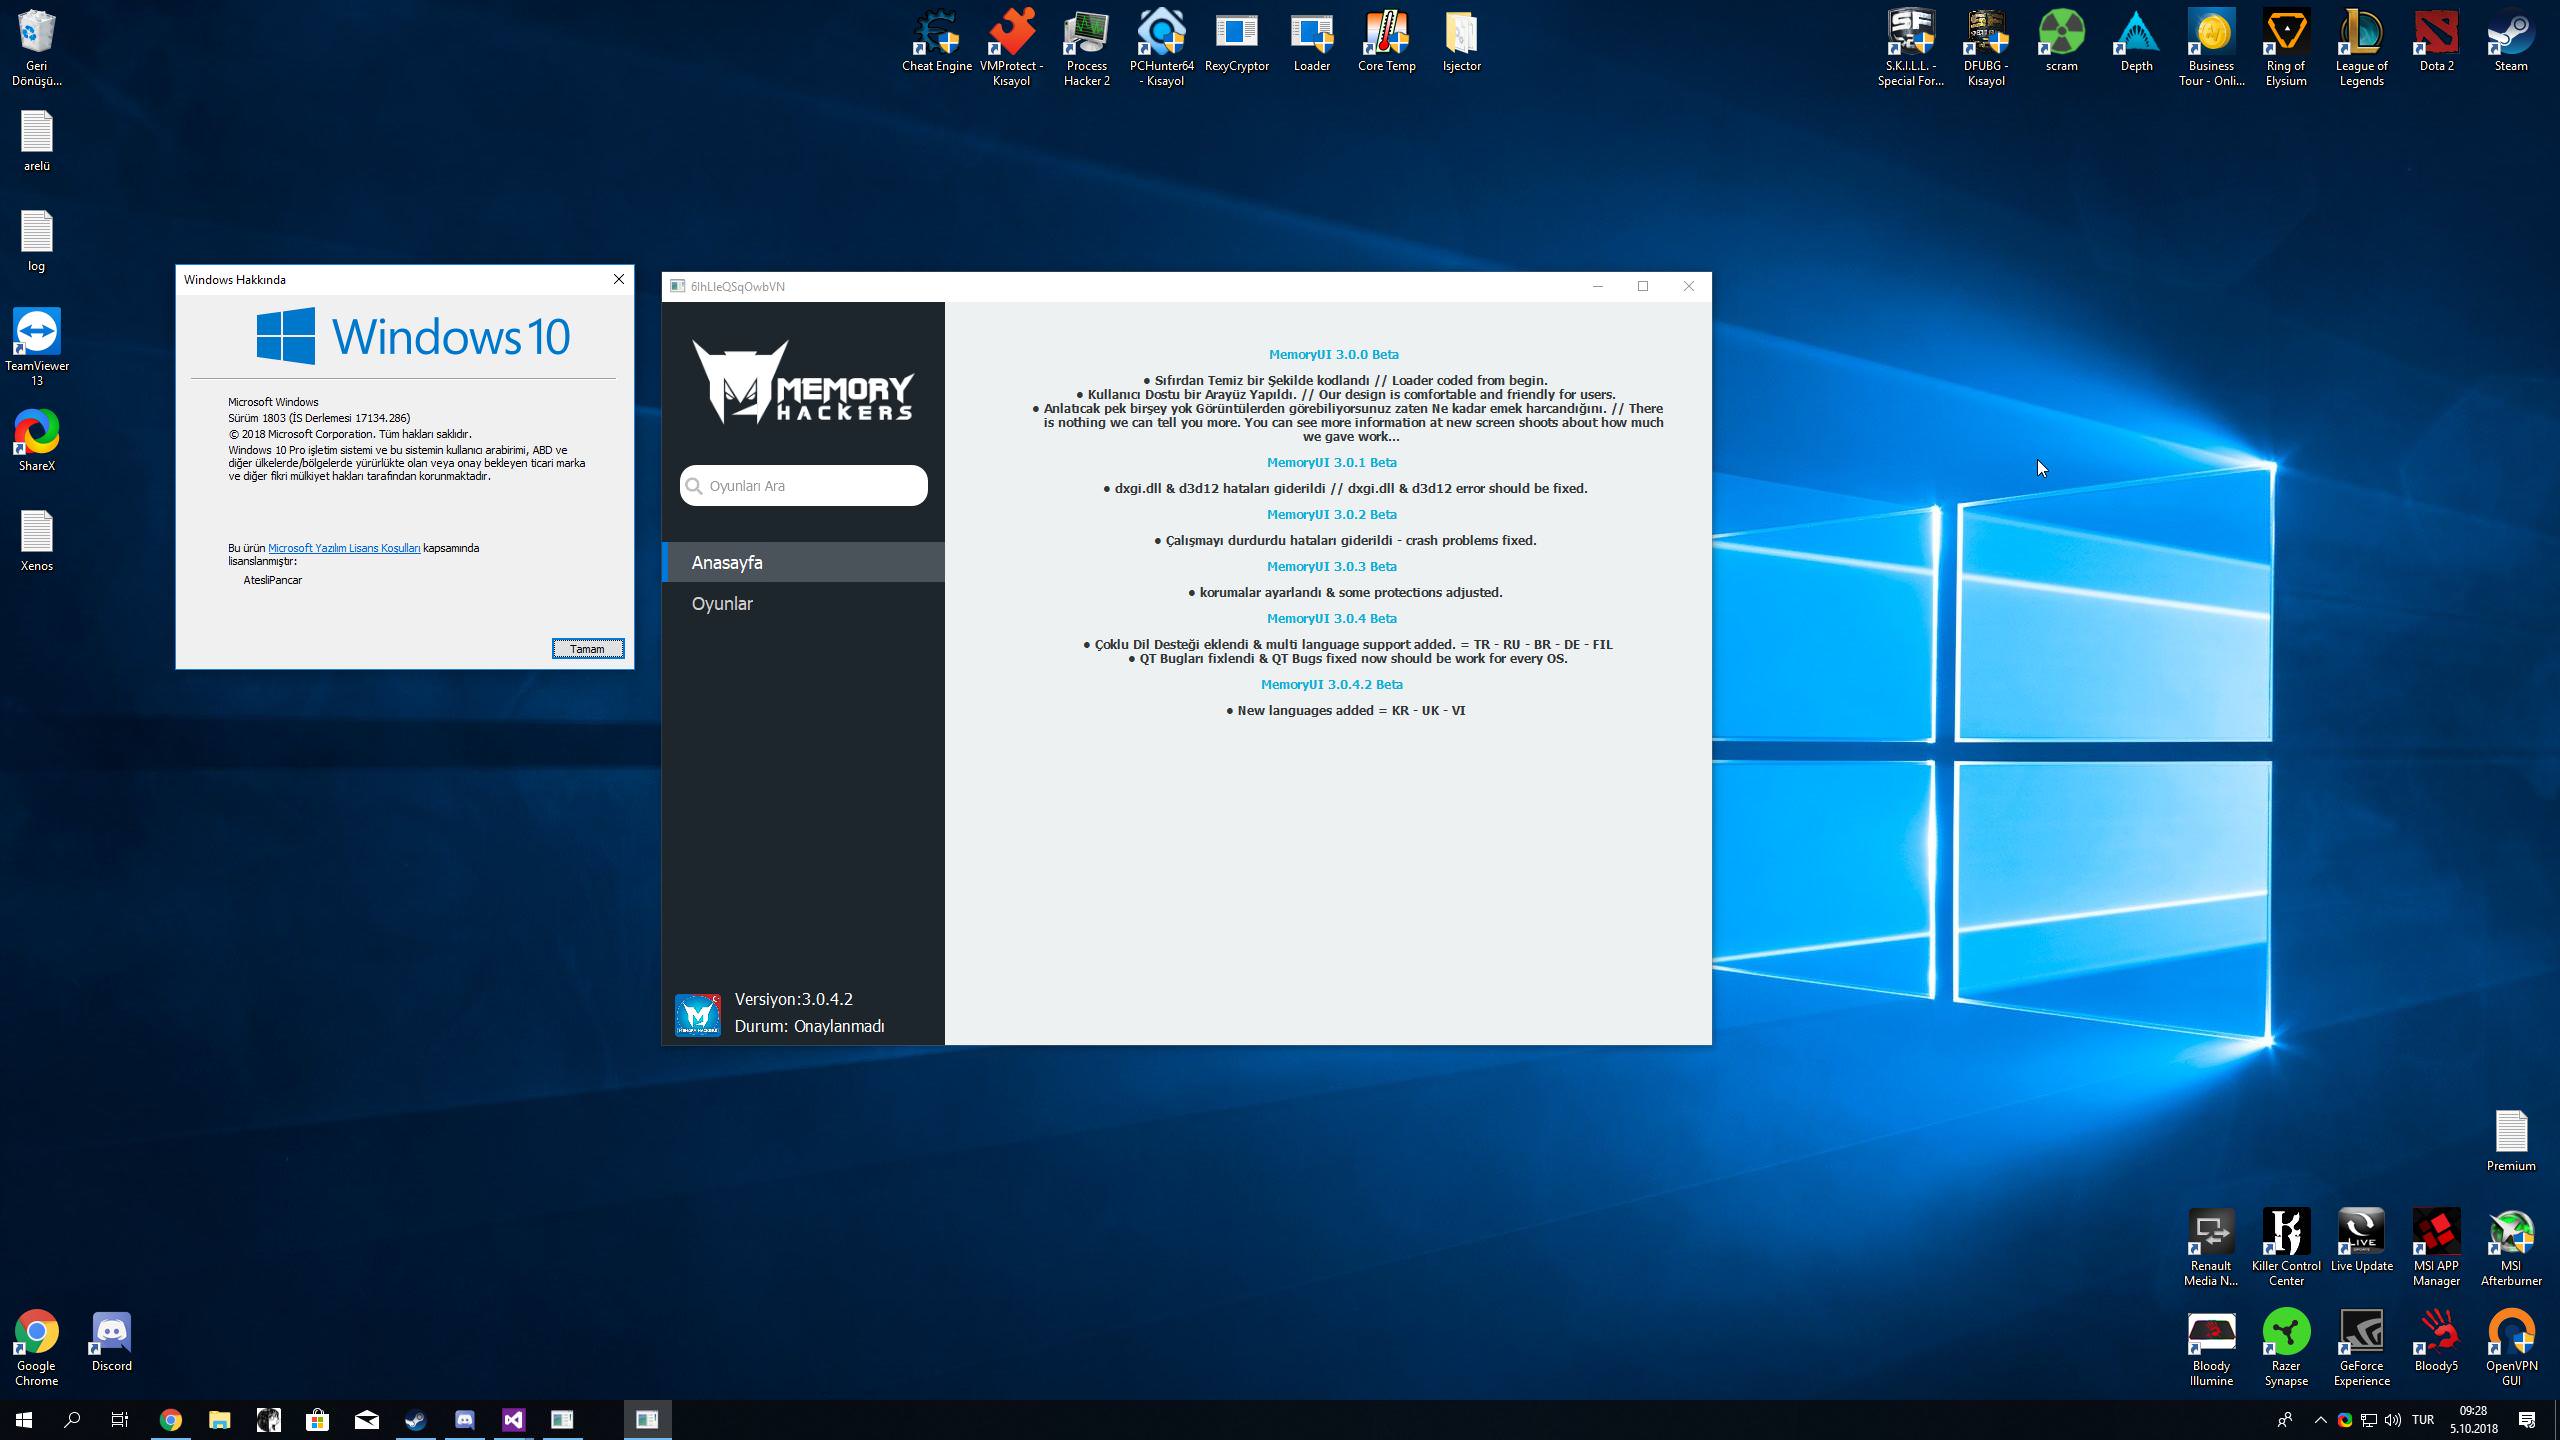Click the Renault Media Nav desktop icon

tap(2211, 1247)
